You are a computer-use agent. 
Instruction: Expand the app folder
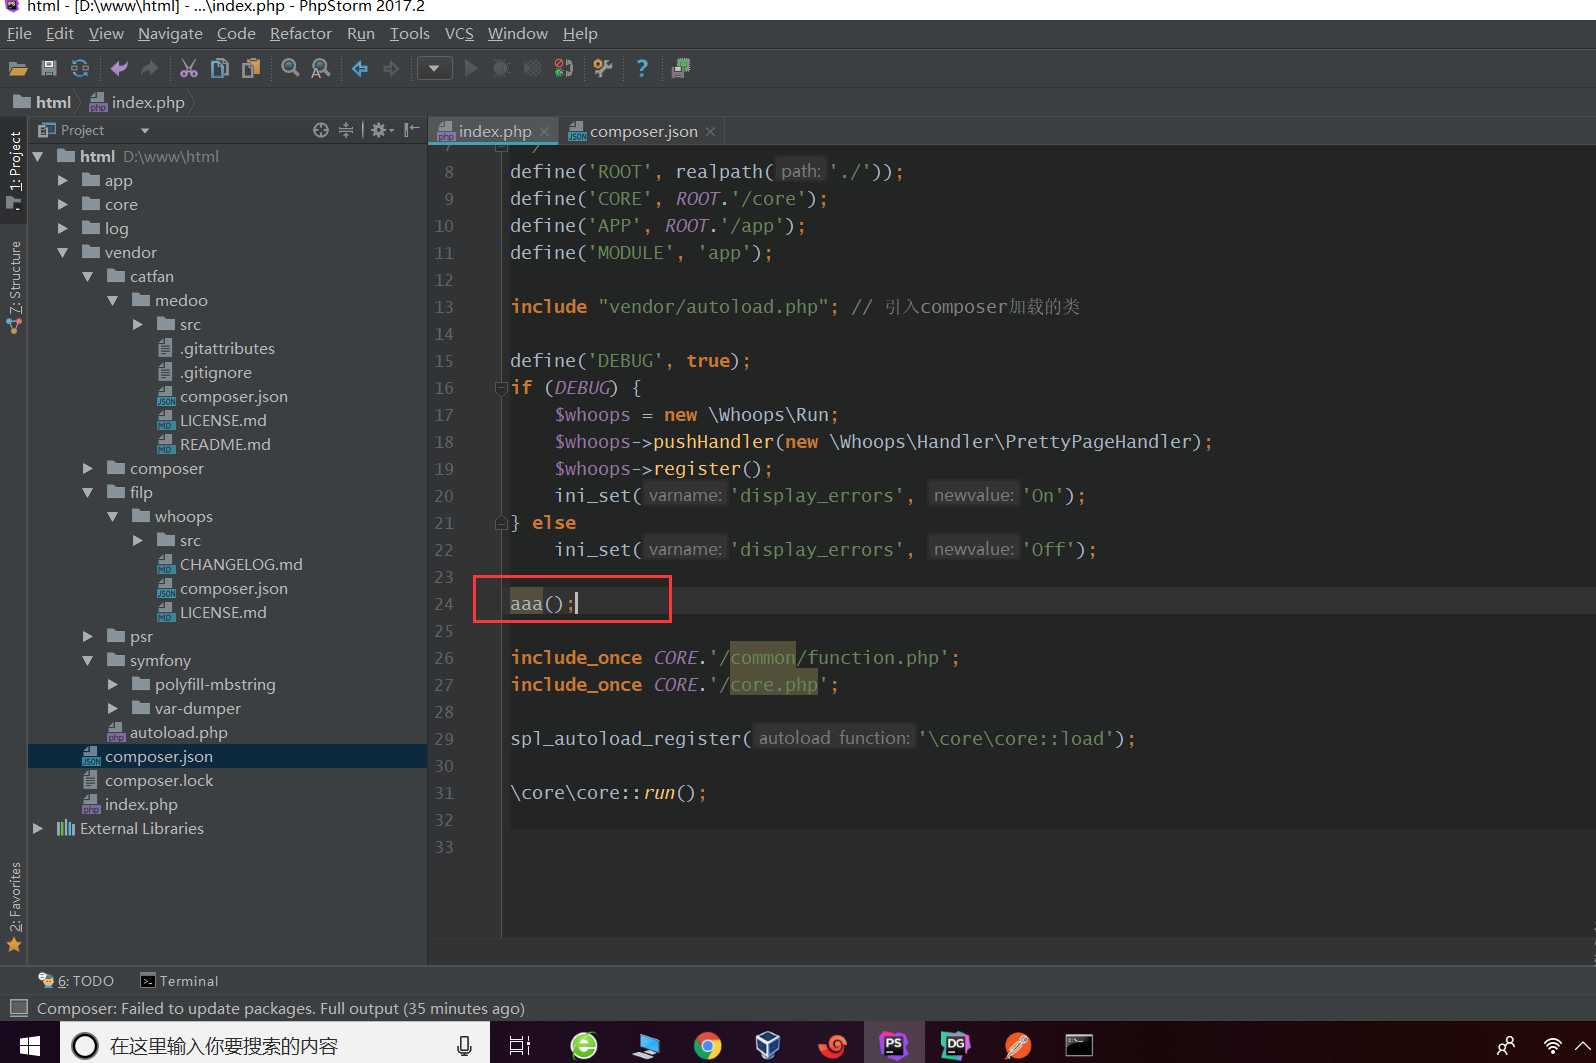point(63,180)
